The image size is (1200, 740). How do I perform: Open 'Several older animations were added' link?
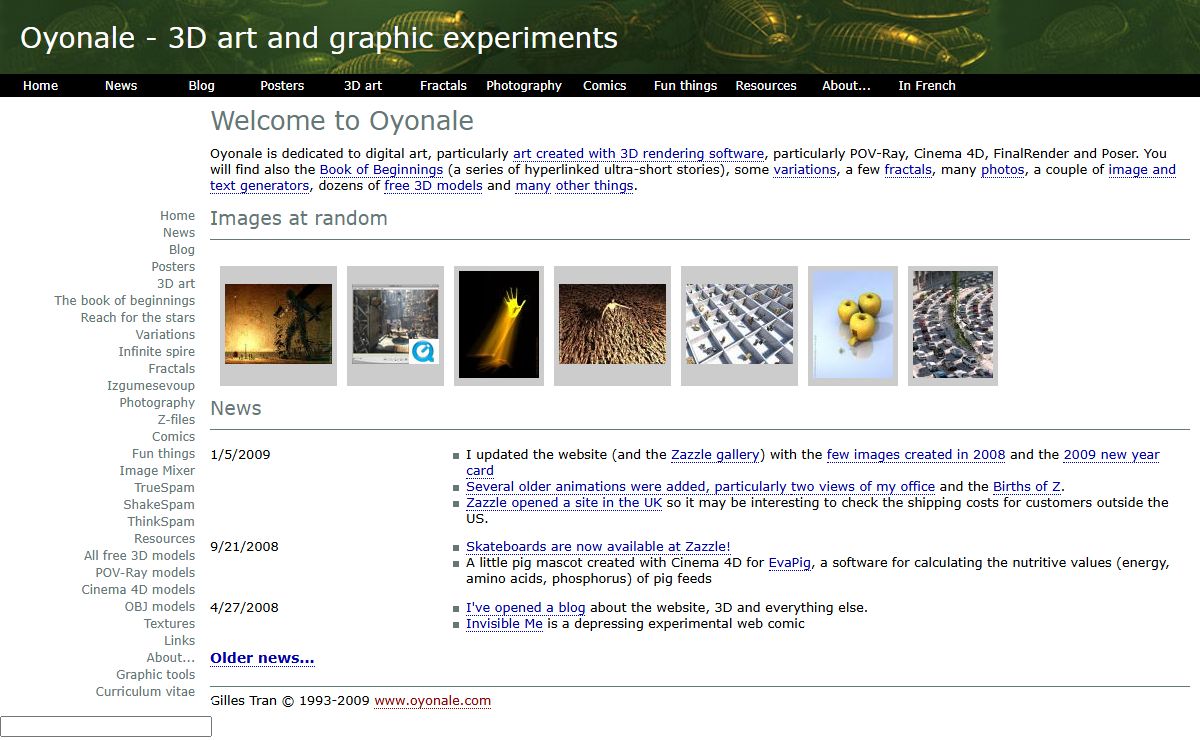[x=700, y=487]
